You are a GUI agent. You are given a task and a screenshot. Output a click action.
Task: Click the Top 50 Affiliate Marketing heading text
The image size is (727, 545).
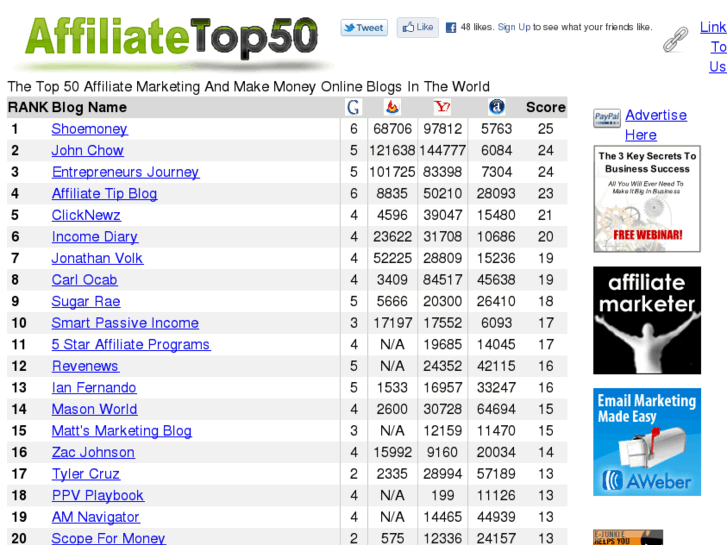[249, 87]
